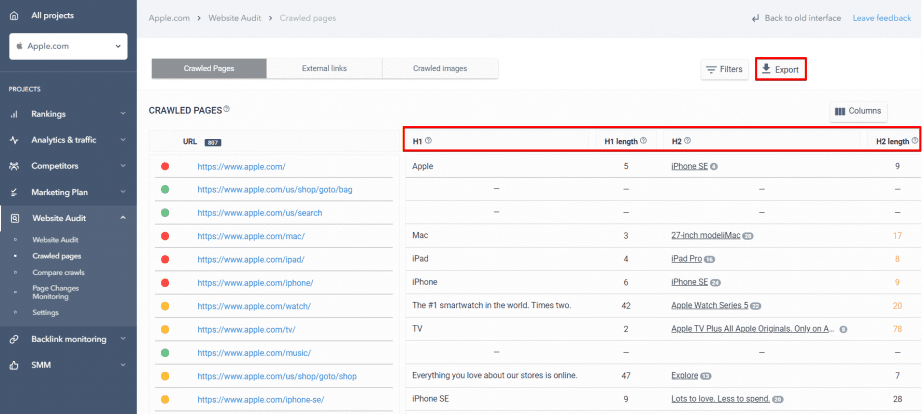The width and height of the screenshot is (924, 414).
Task: Click the H1 text 'The #1 smartwatch in the world'
Action: (x=492, y=306)
